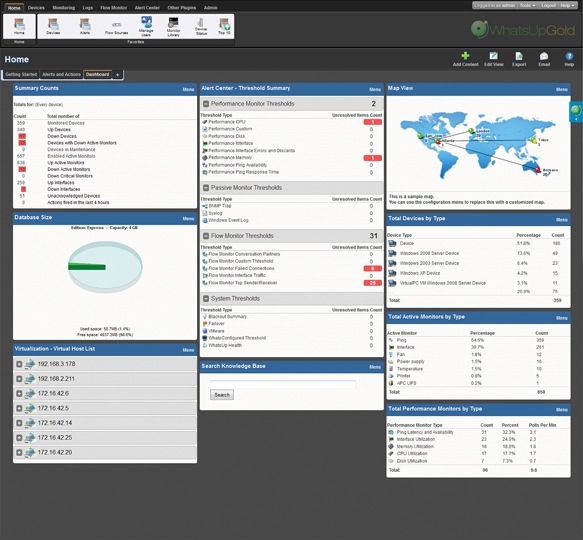Click the Export icon
The width and height of the screenshot is (583, 540).
click(519, 56)
